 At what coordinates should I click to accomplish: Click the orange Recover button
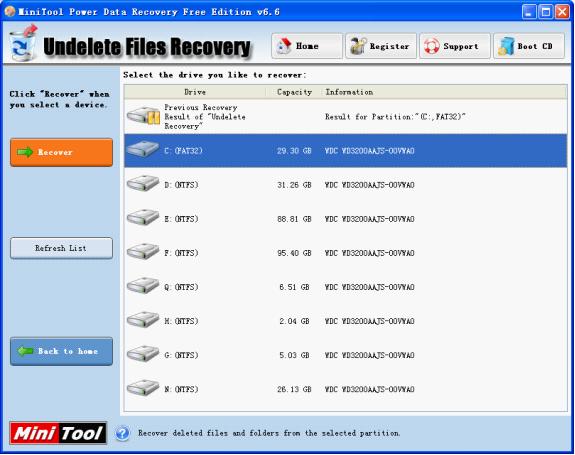tap(61, 152)
